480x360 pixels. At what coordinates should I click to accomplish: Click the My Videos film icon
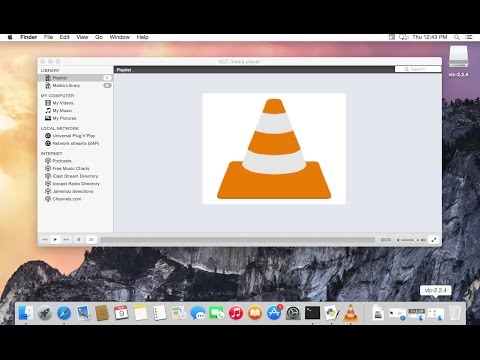[x=48, y=103]
